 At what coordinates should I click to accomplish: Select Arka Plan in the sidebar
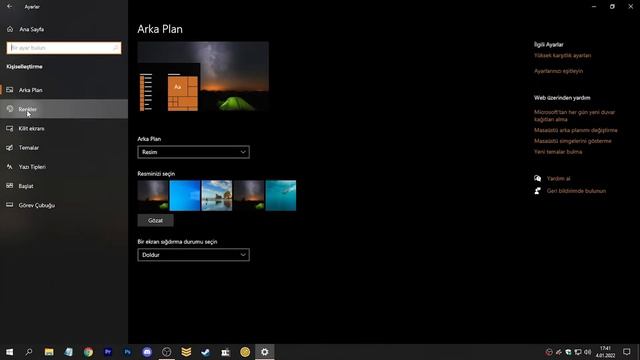[64, 90]
